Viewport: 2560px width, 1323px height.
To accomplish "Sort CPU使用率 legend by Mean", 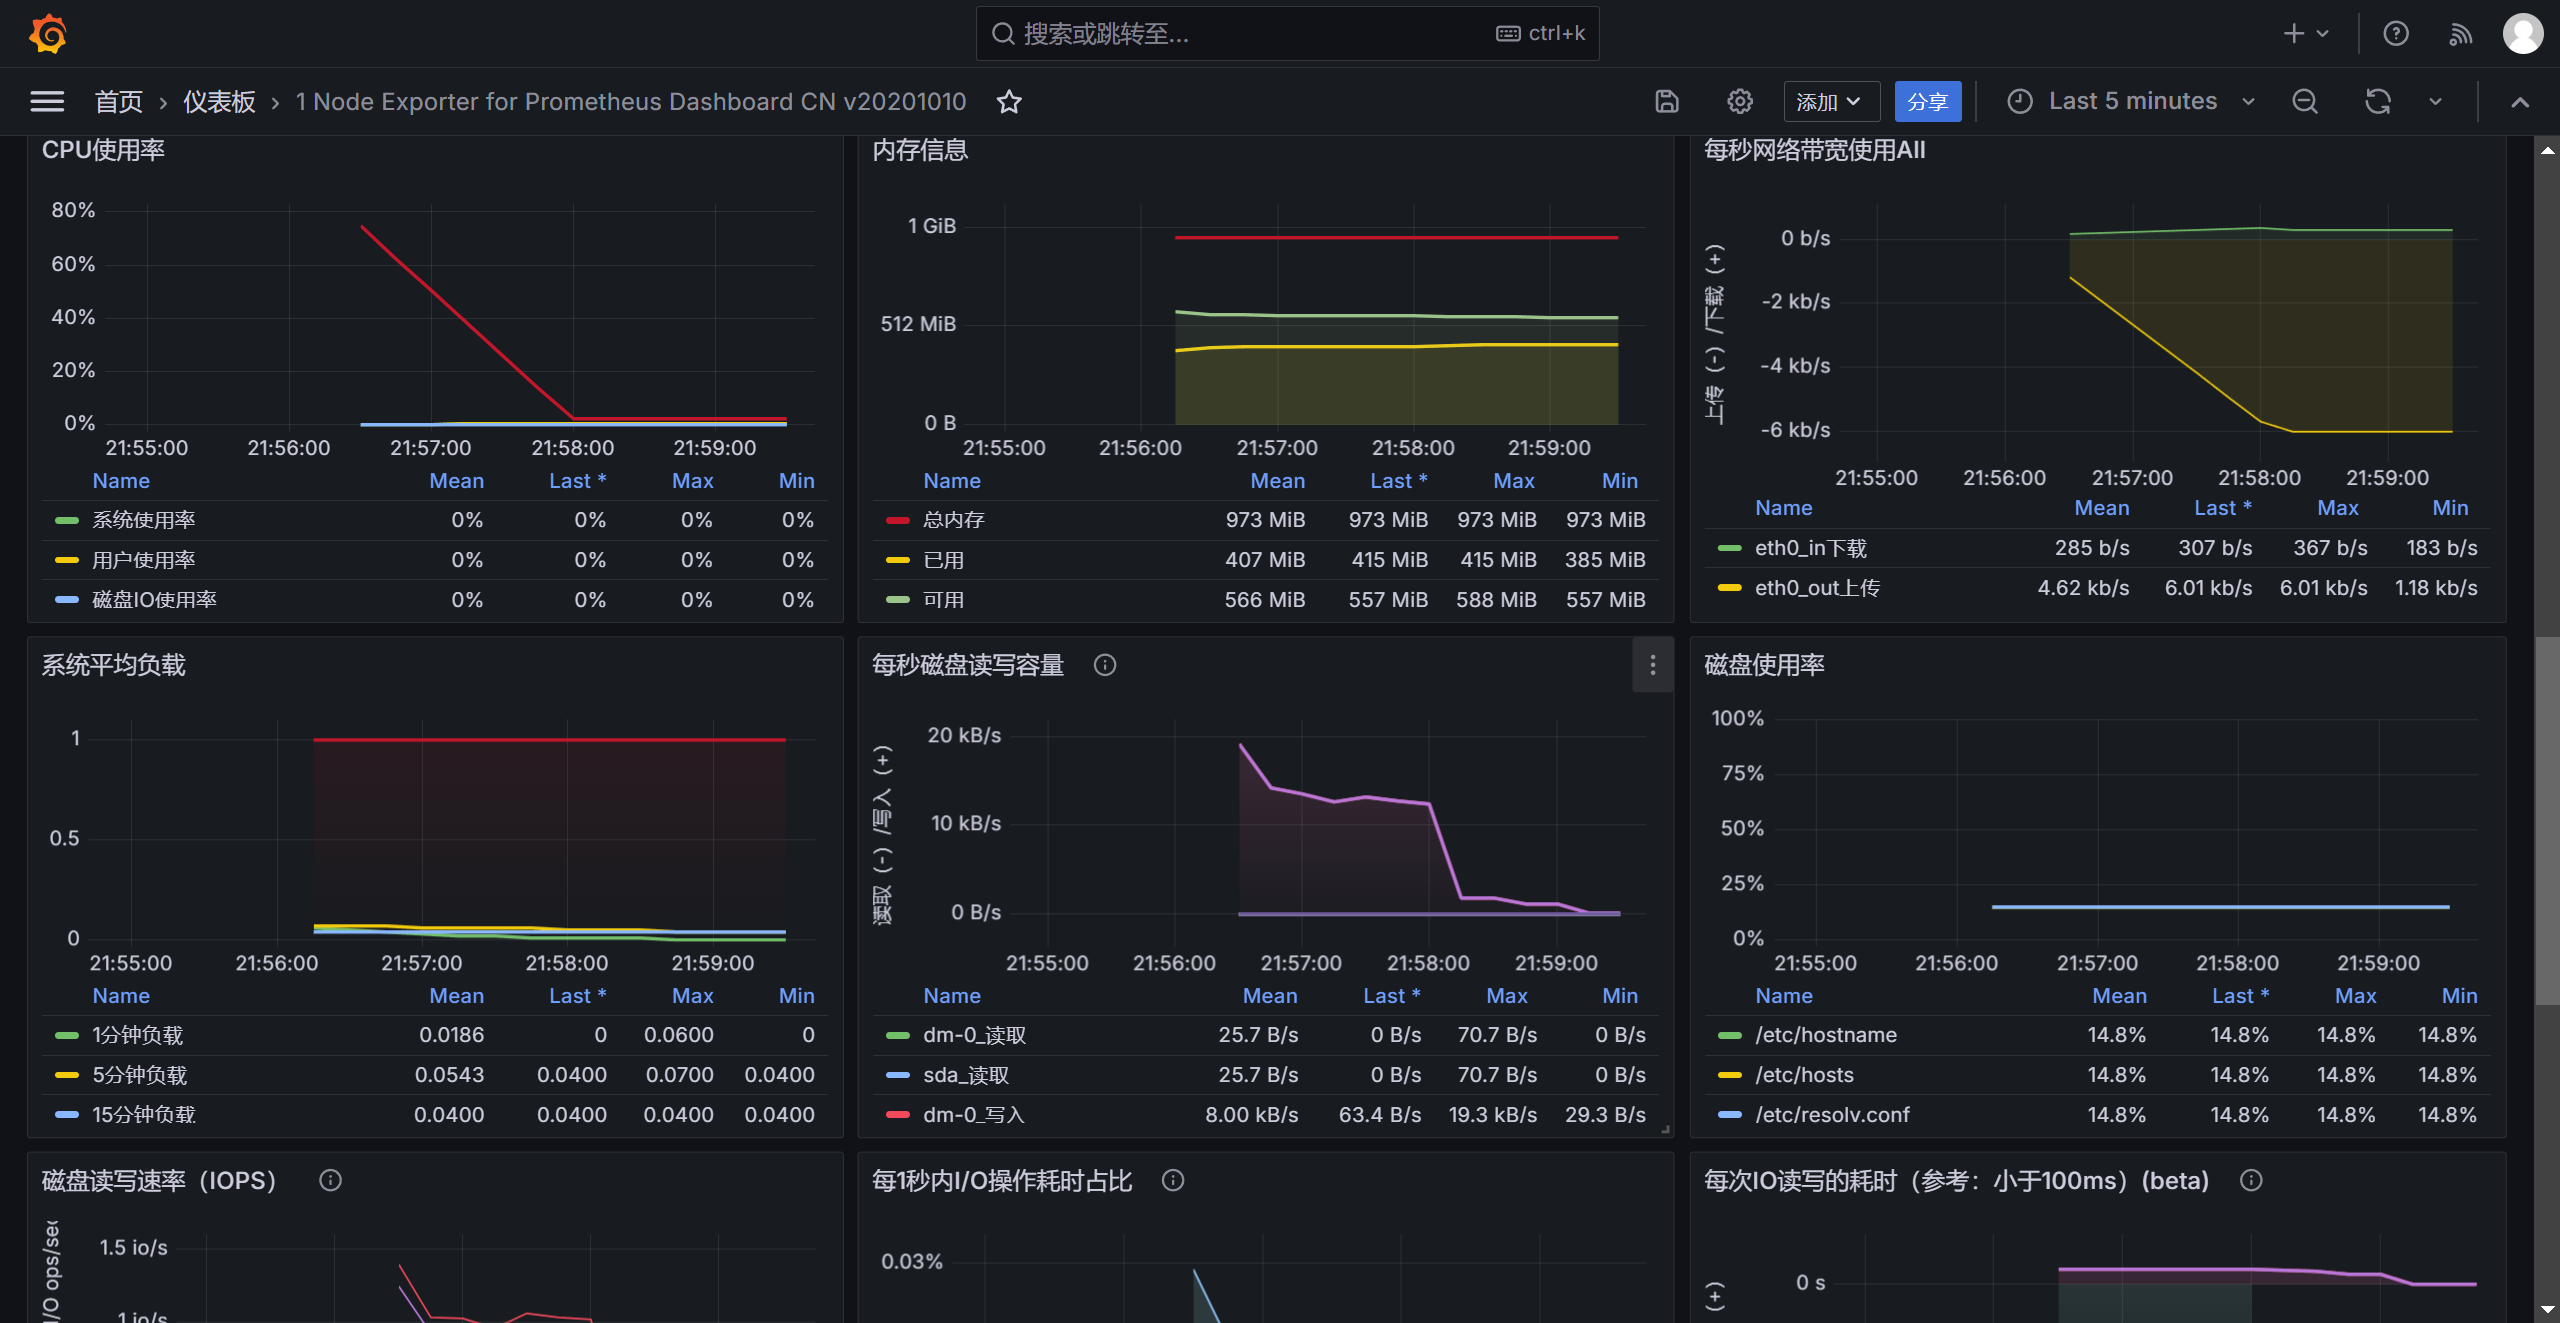I will pos(456,481).
